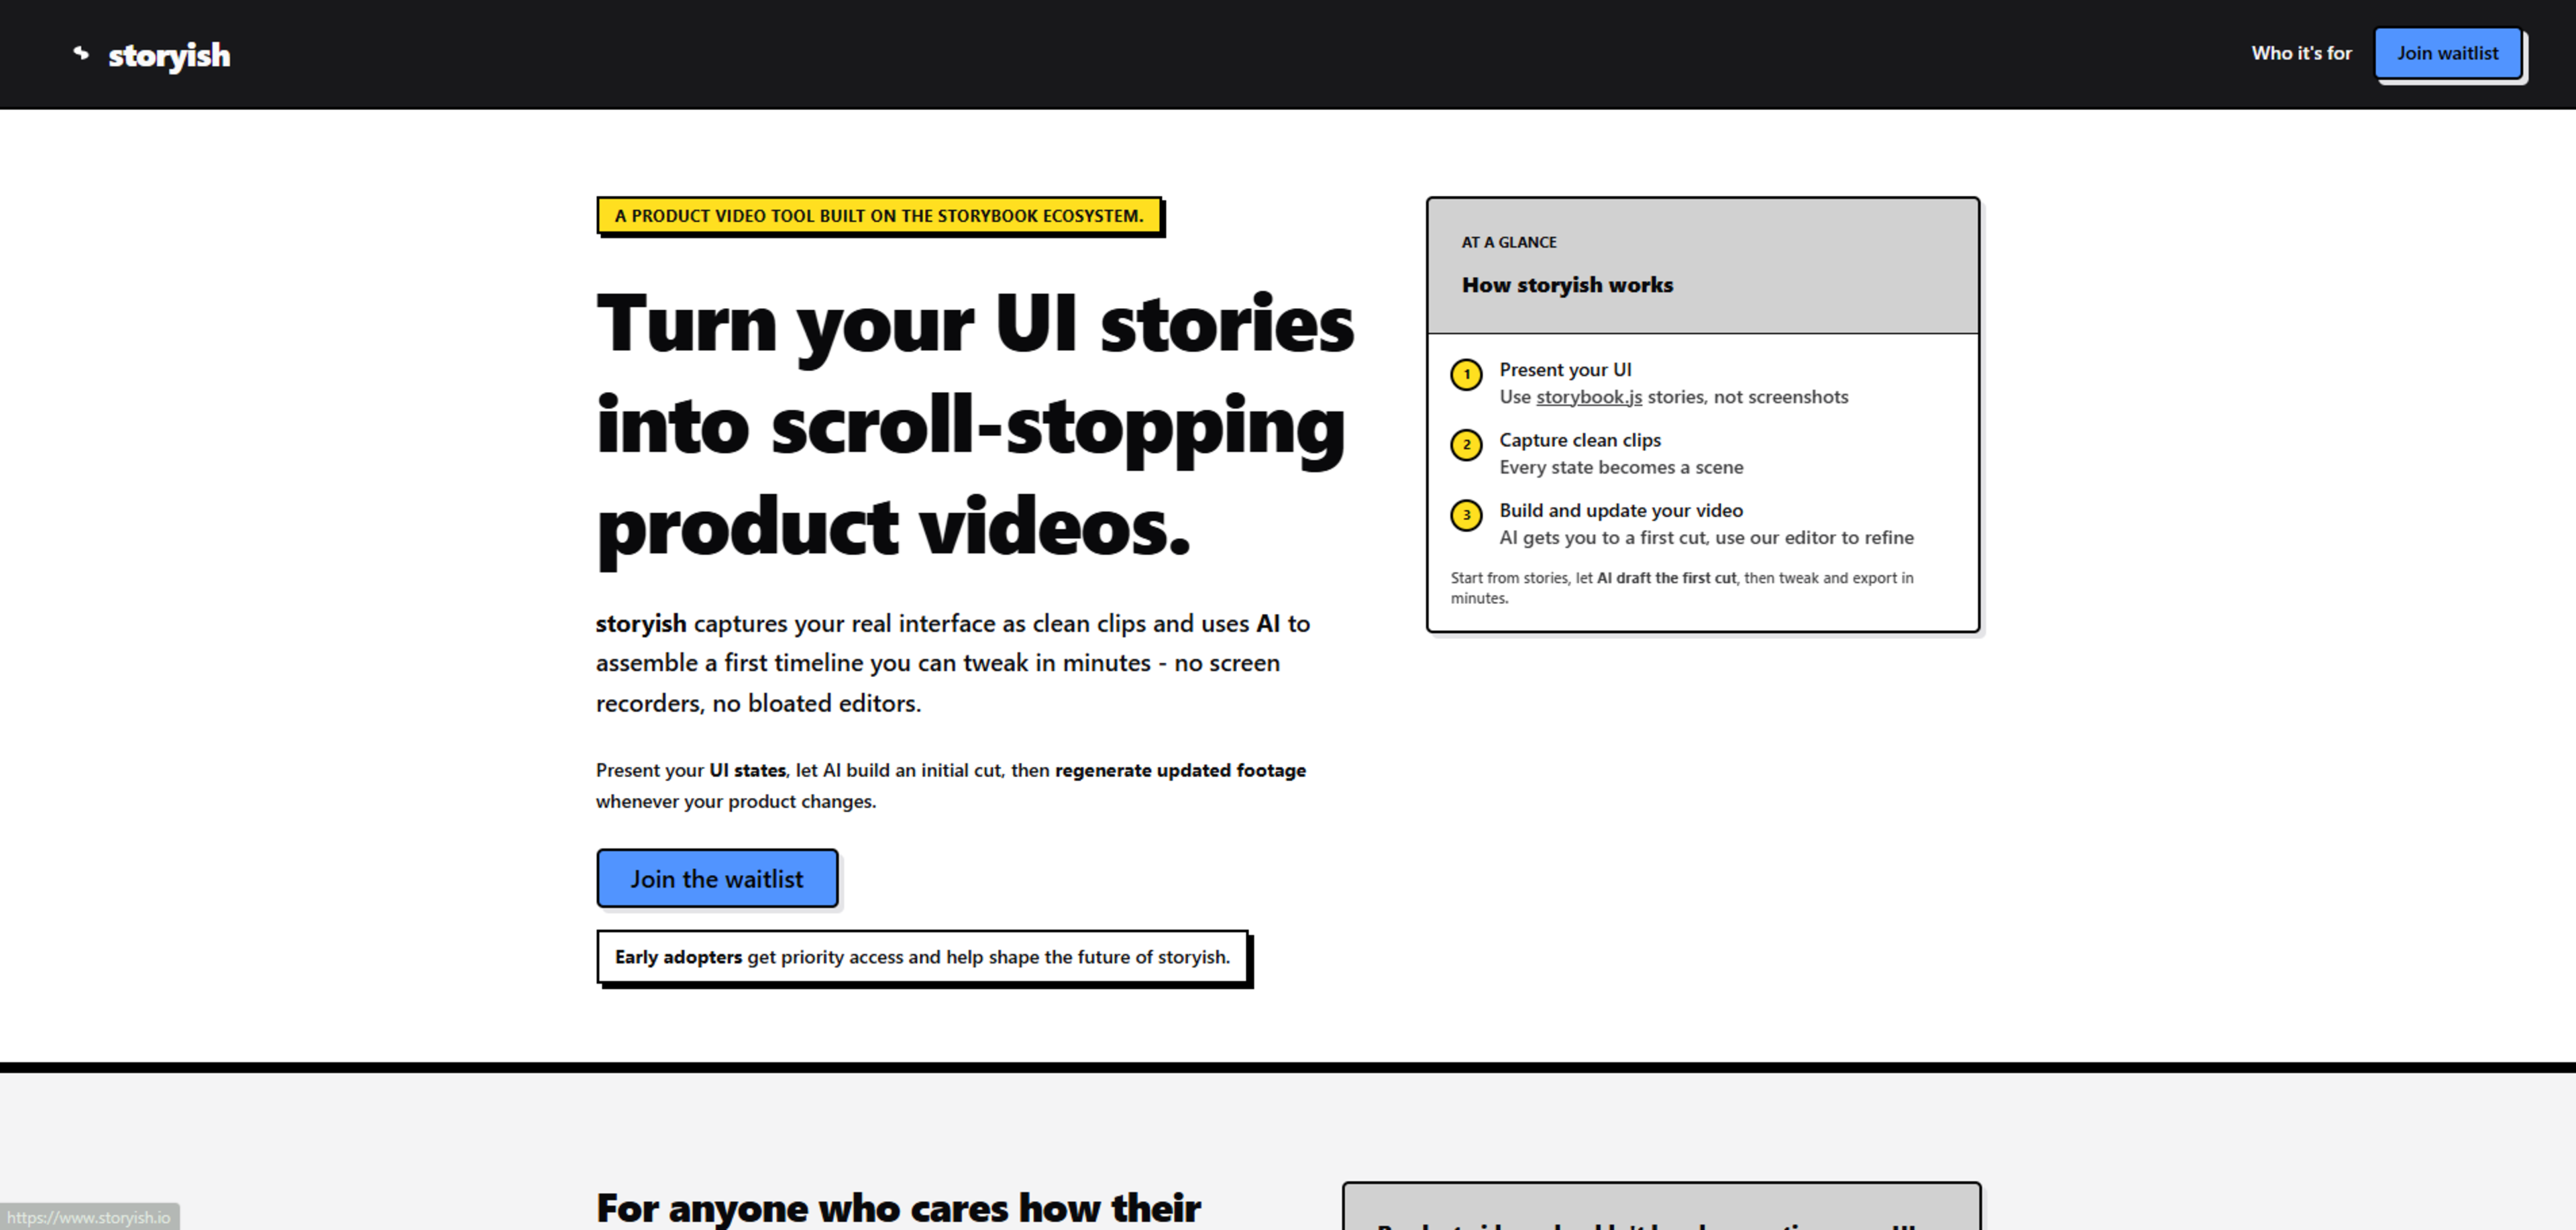The width and height of the screenshot is (2576, 1230).
Task: Click the "Present your UI" step title
Action: click(x=1565, y=370)
